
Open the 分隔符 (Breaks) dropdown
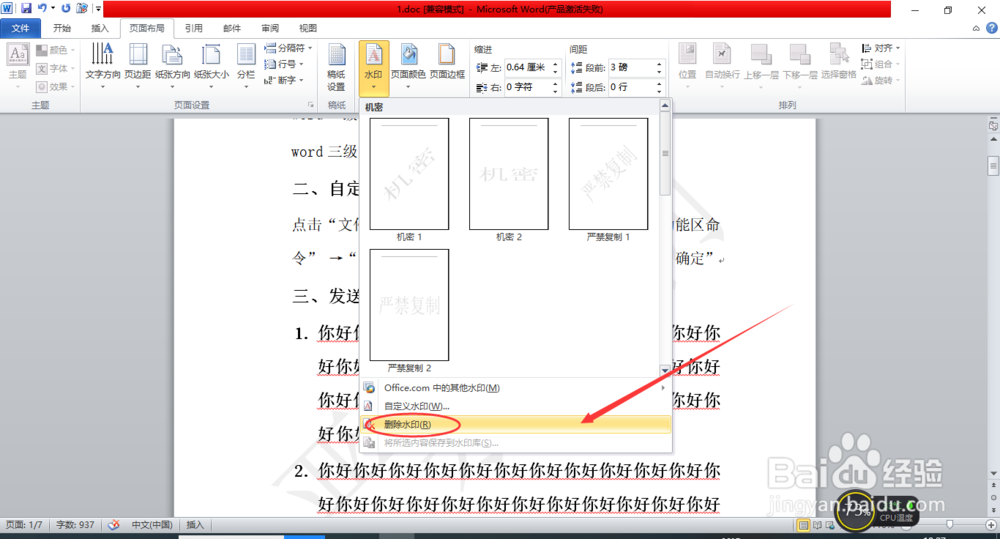[288, 48]
